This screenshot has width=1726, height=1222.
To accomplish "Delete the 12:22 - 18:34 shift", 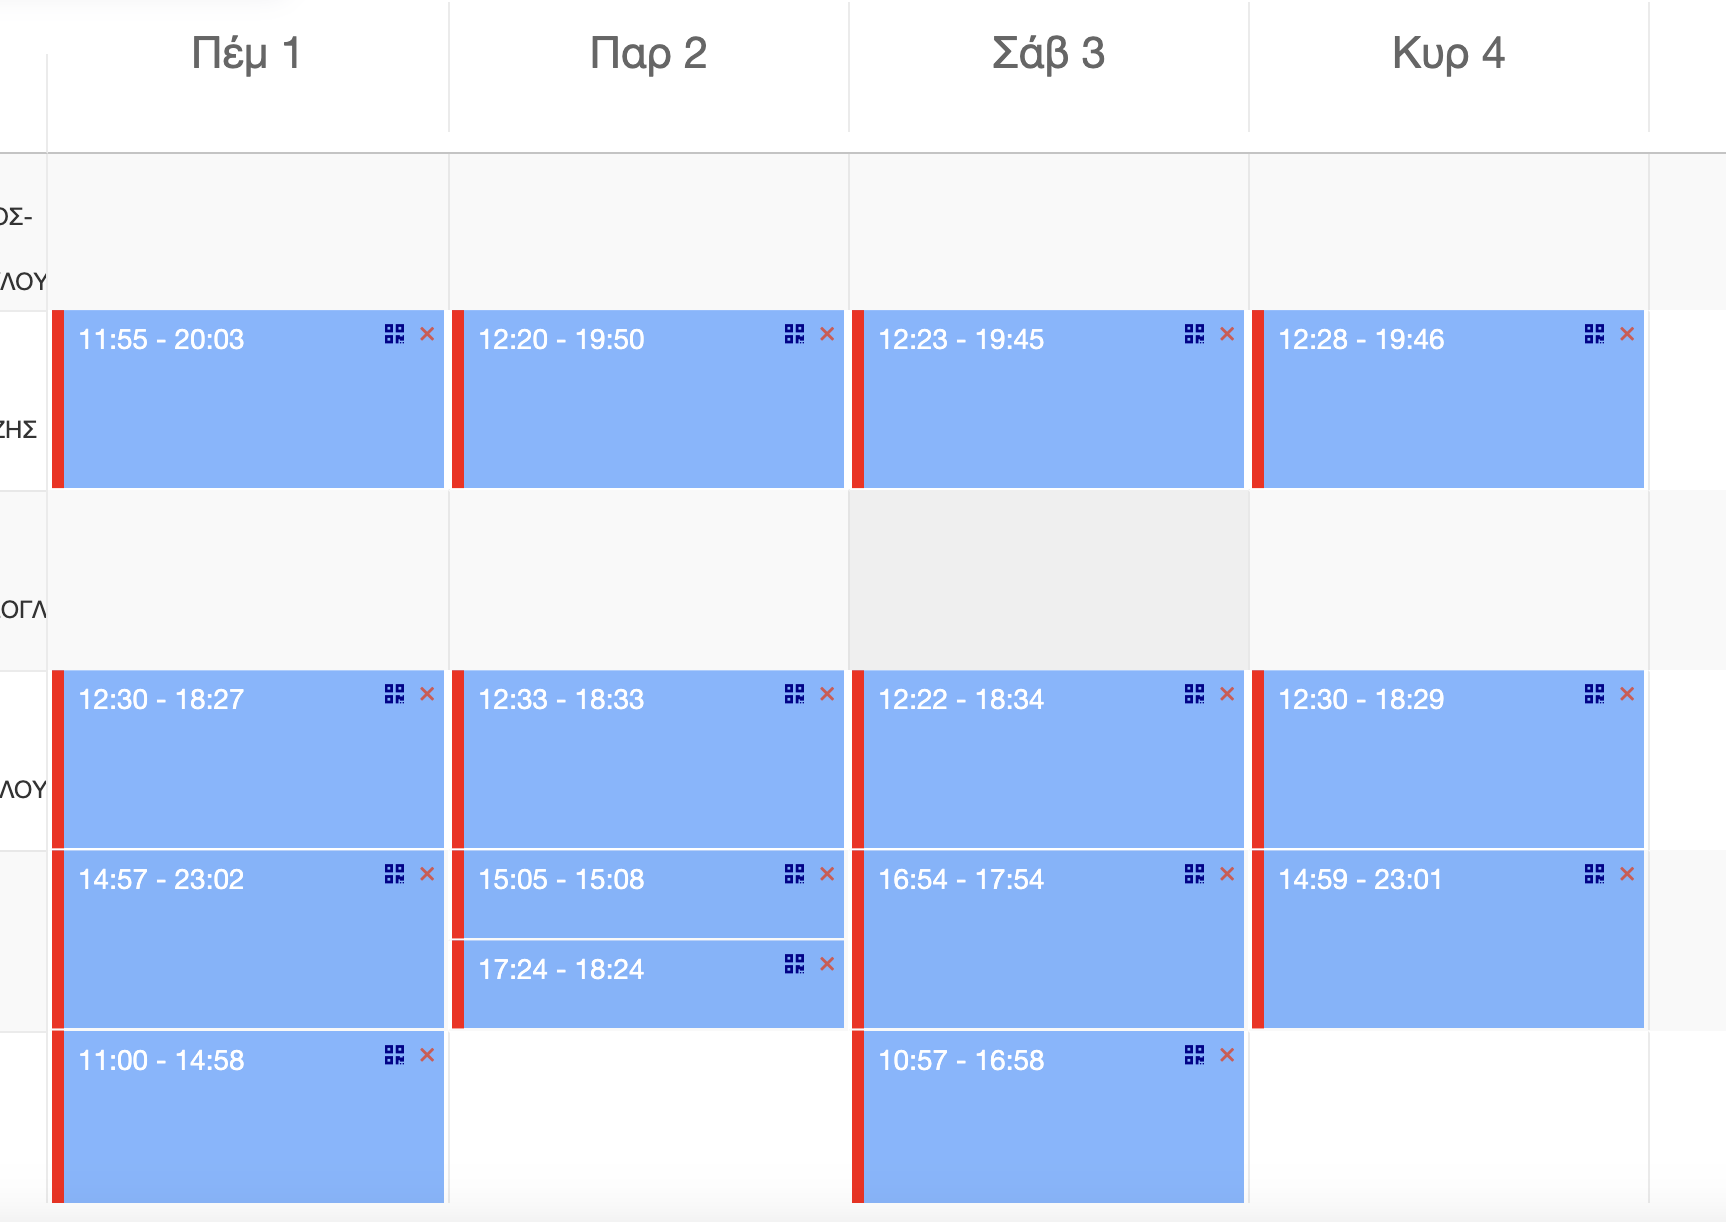I will click(1227, 694).
